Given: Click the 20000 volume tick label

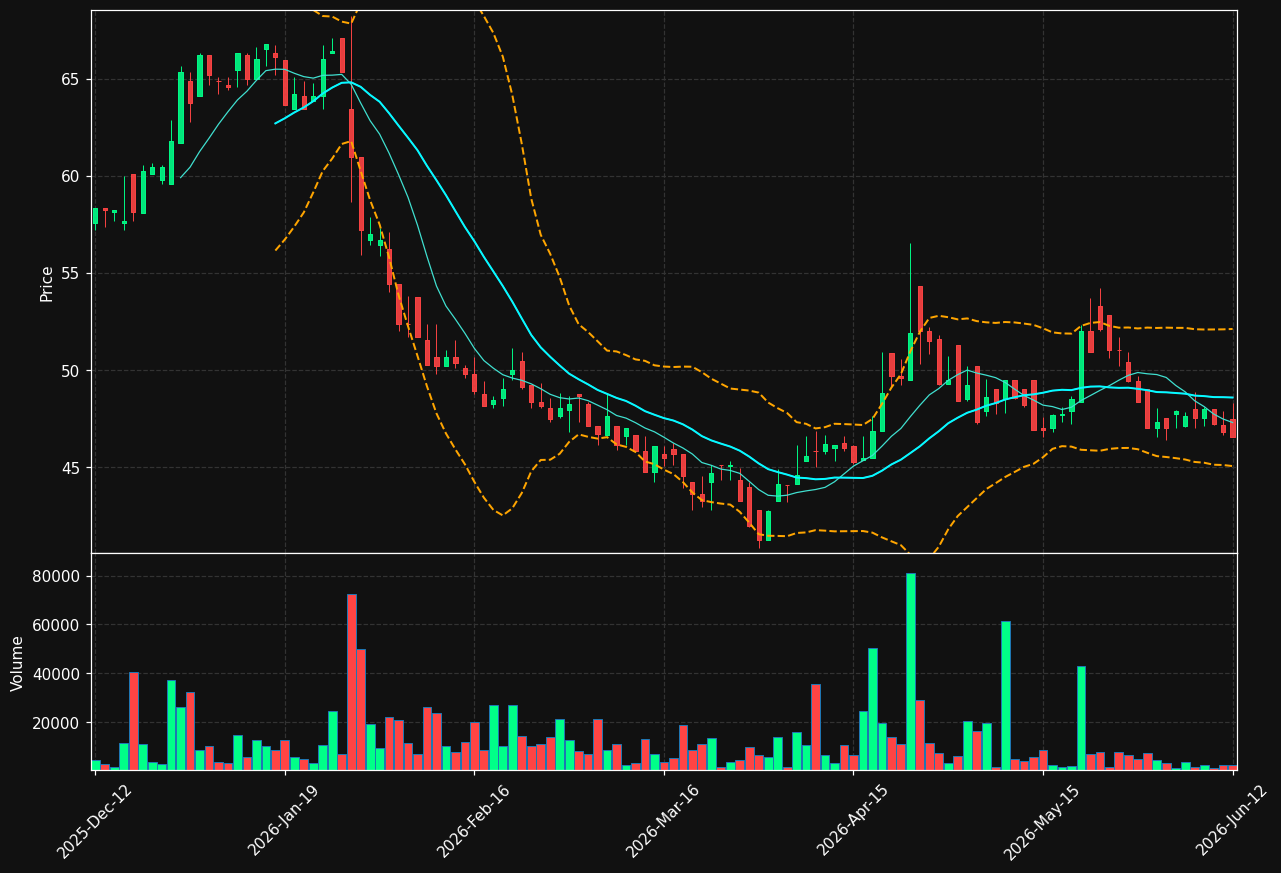Looking at the screenshot, I should click(57, 723).
